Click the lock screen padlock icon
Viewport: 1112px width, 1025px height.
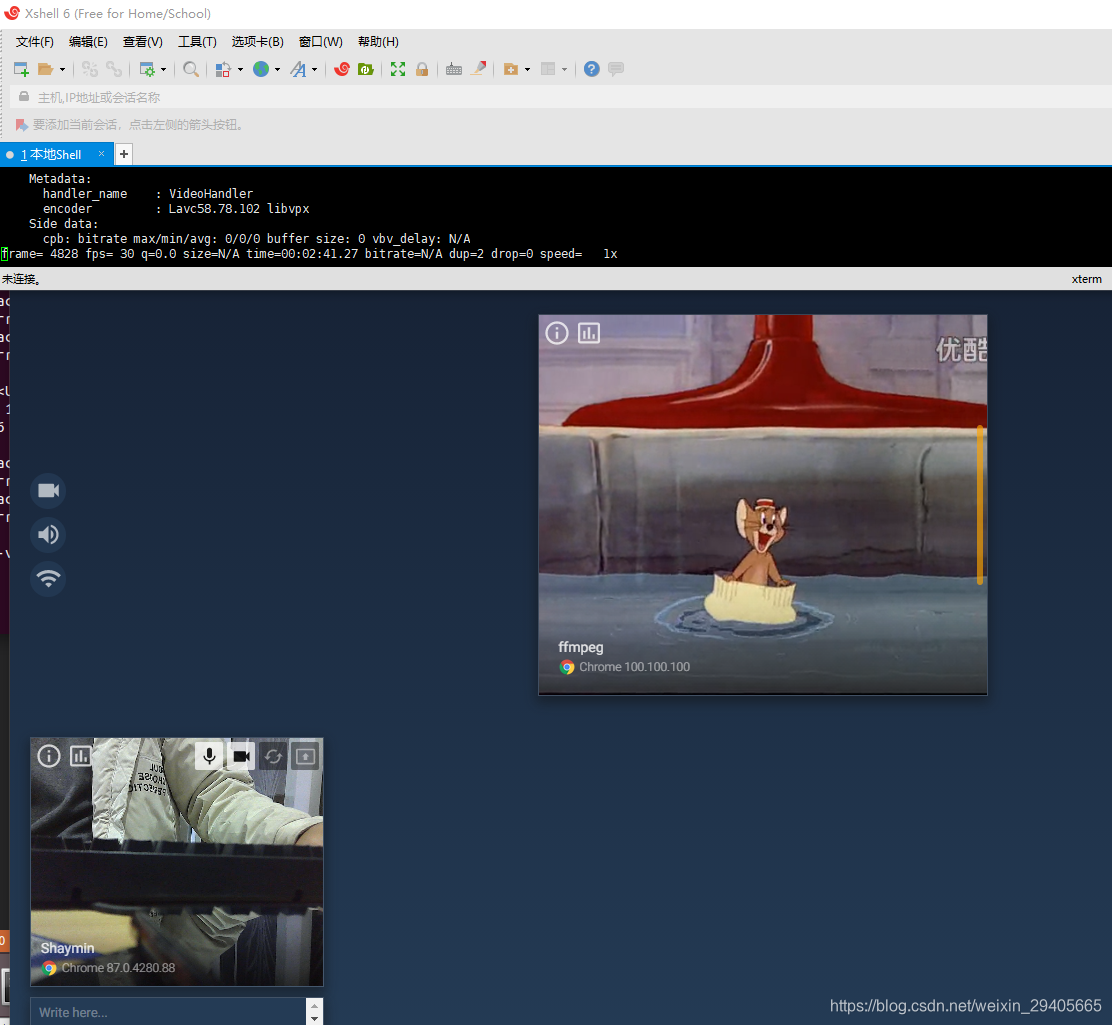click(x=422, y=69)
